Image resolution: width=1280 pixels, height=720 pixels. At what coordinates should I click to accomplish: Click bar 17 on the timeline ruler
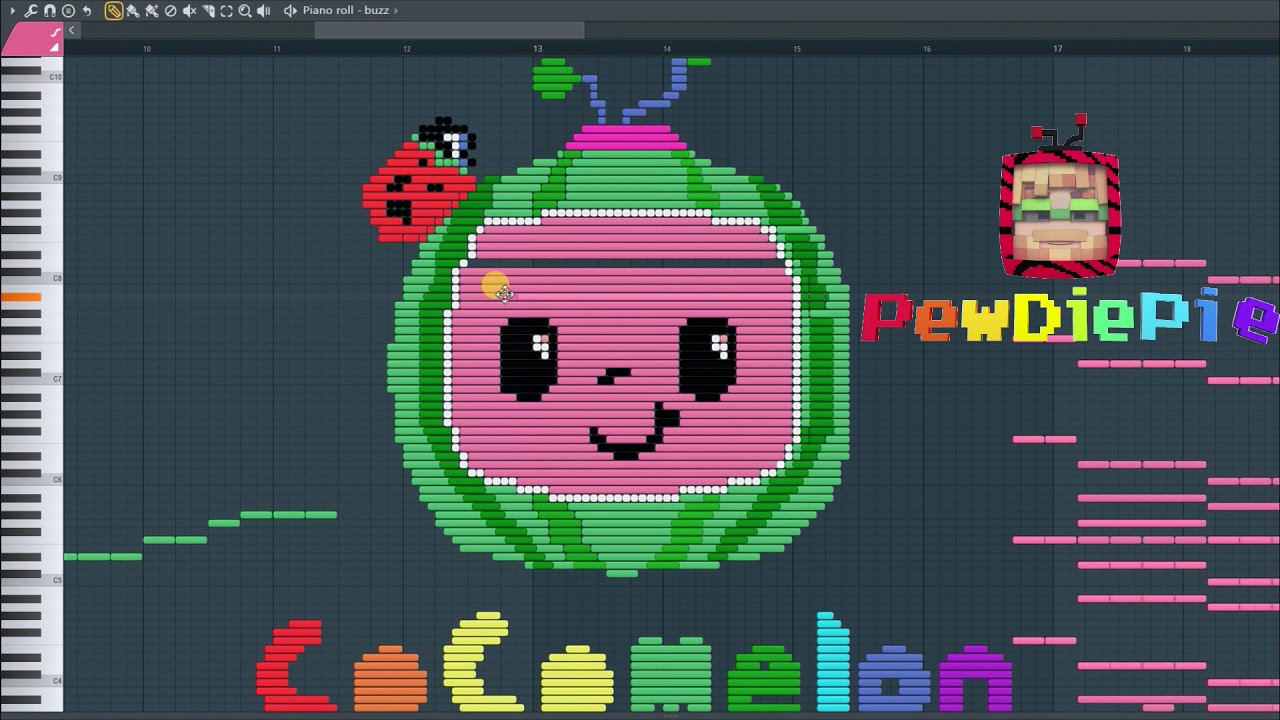coord(1058,49)
